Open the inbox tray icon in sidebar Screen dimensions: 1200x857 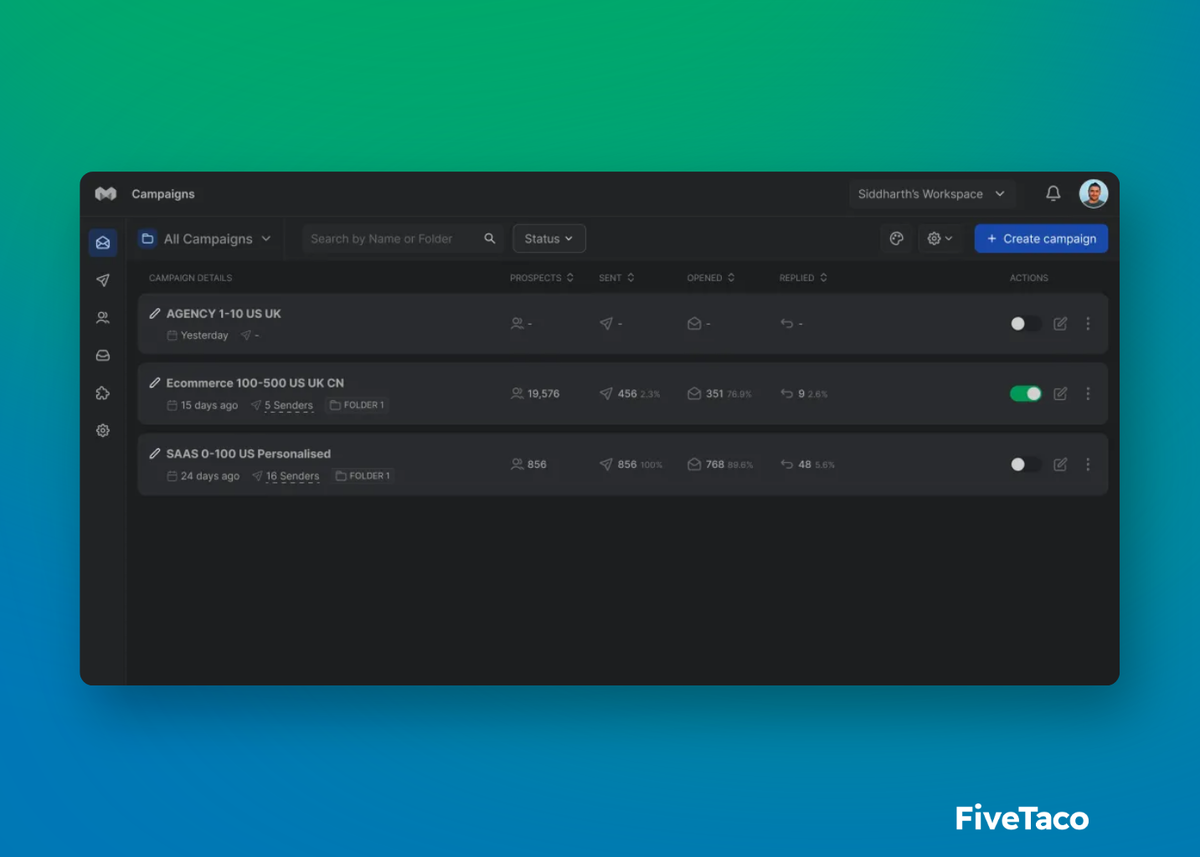(102, 356)
